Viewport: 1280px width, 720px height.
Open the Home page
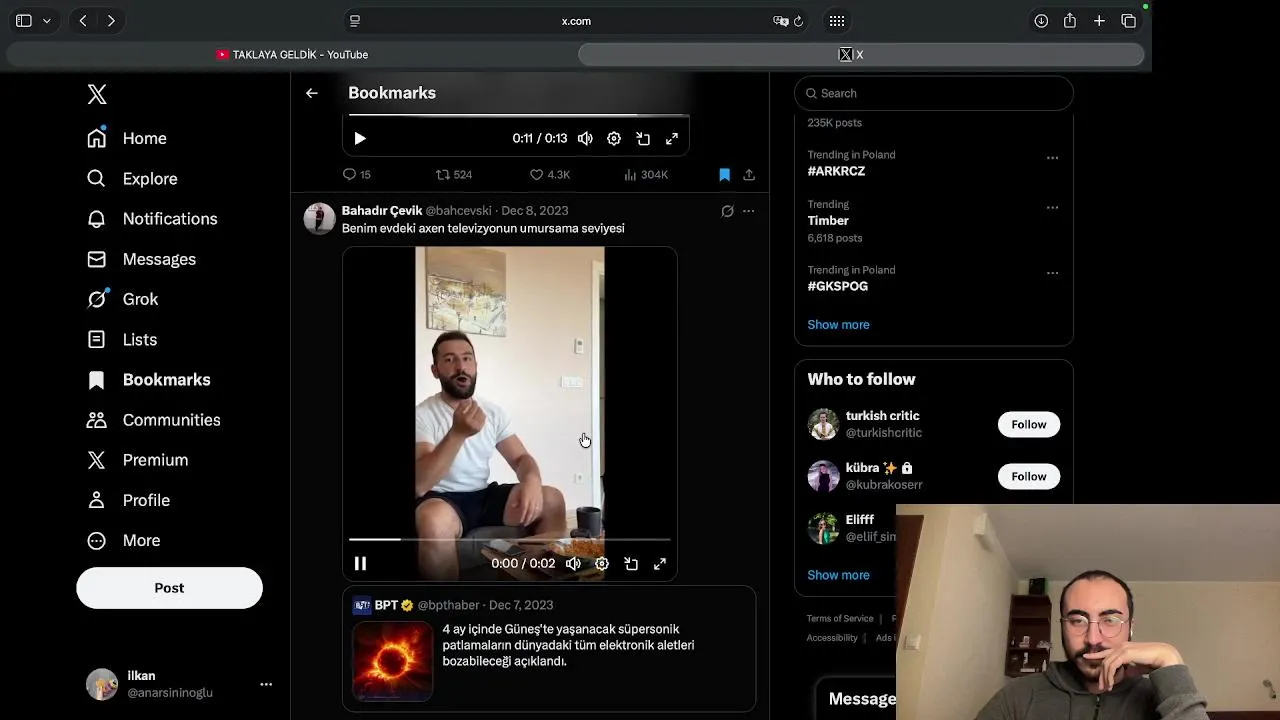(x=127, y=138)
